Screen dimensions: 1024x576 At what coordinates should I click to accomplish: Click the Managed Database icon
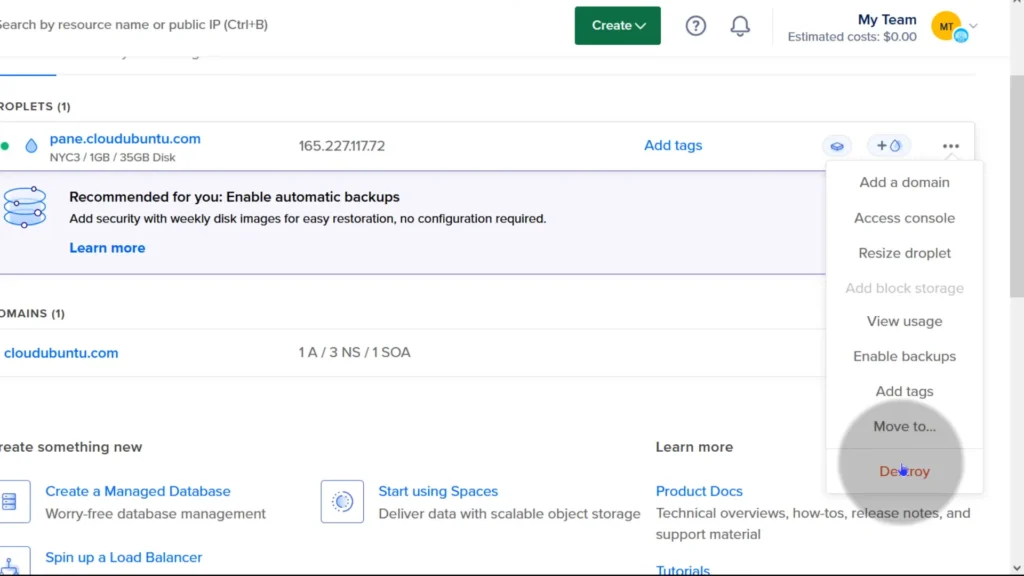tap(10, 501)
